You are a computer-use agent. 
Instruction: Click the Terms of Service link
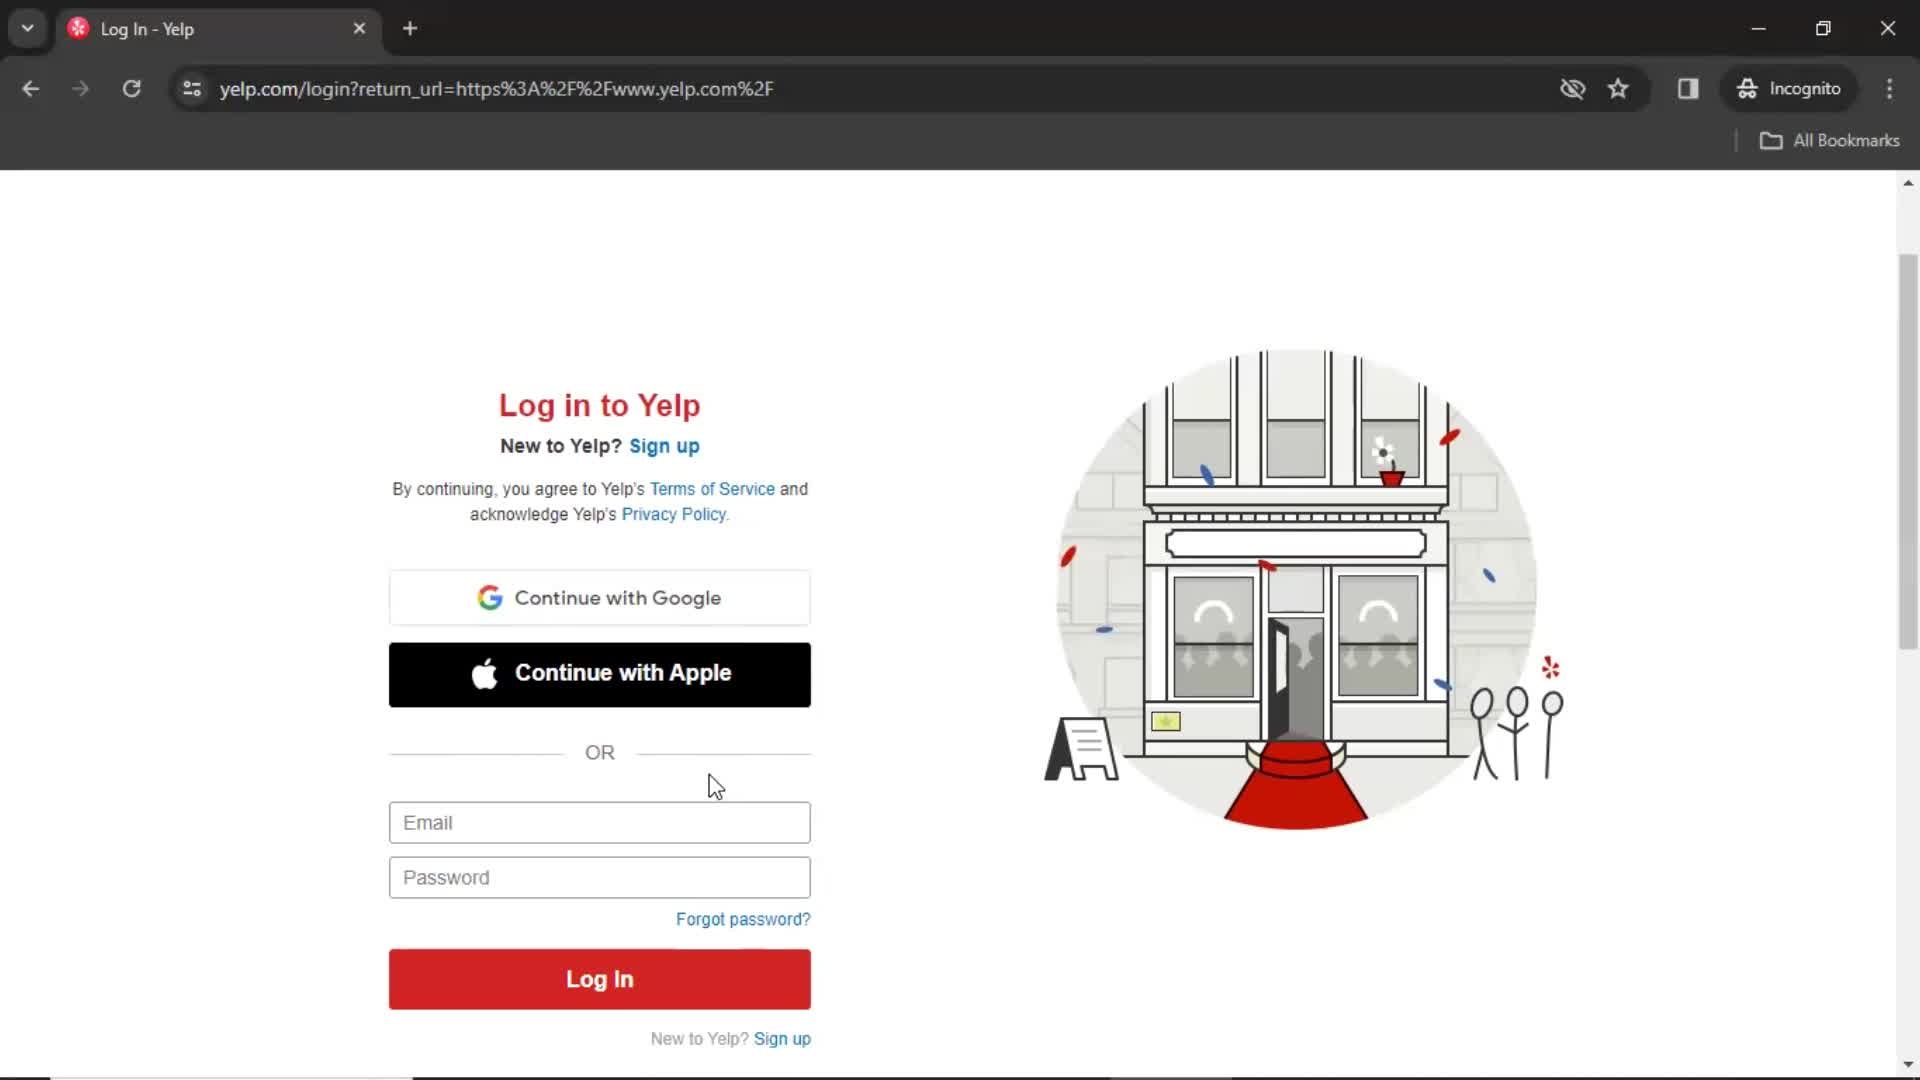[x=712, y=488]
